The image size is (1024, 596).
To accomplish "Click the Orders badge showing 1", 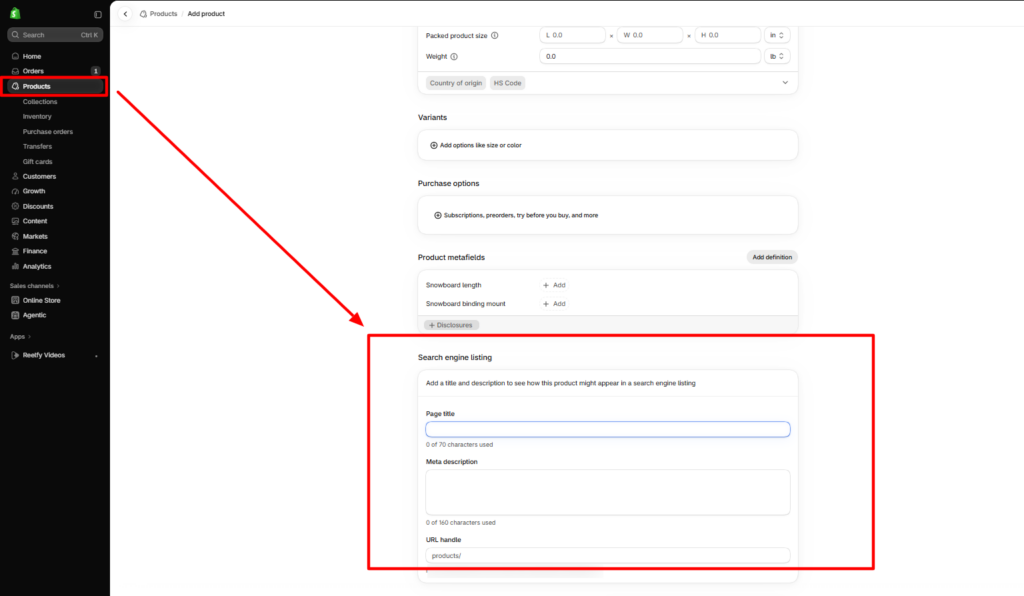I will (95, 71).
